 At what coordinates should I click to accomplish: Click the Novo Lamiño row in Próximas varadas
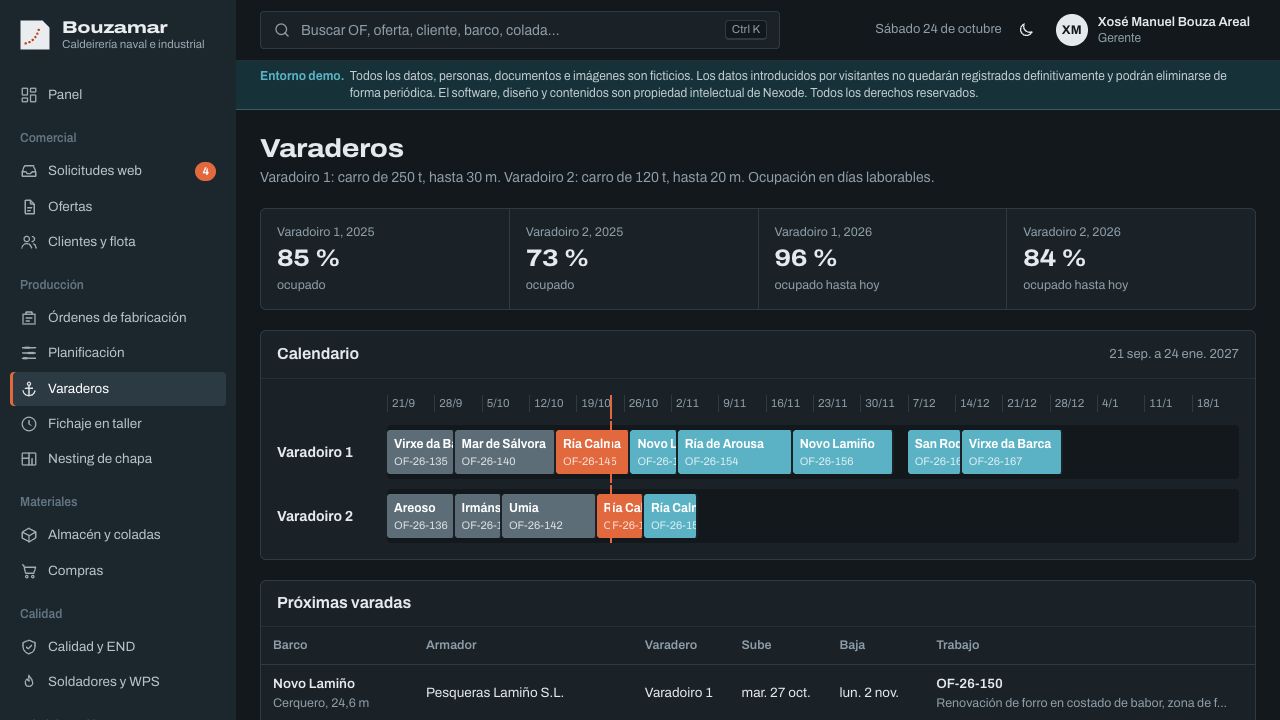(758, 693)
